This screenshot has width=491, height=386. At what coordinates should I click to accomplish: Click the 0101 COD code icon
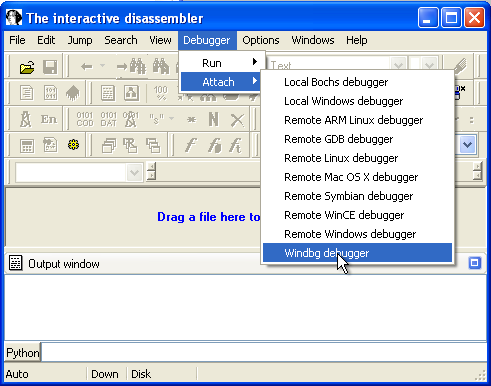tap(85, 119)
